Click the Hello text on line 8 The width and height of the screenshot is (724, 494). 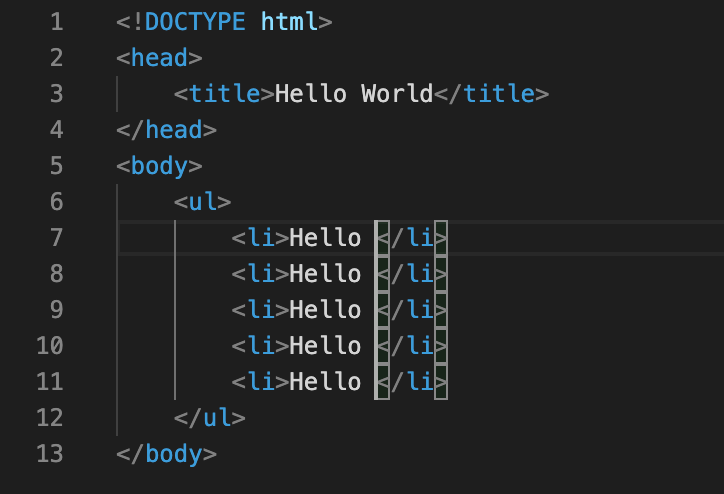325,273
